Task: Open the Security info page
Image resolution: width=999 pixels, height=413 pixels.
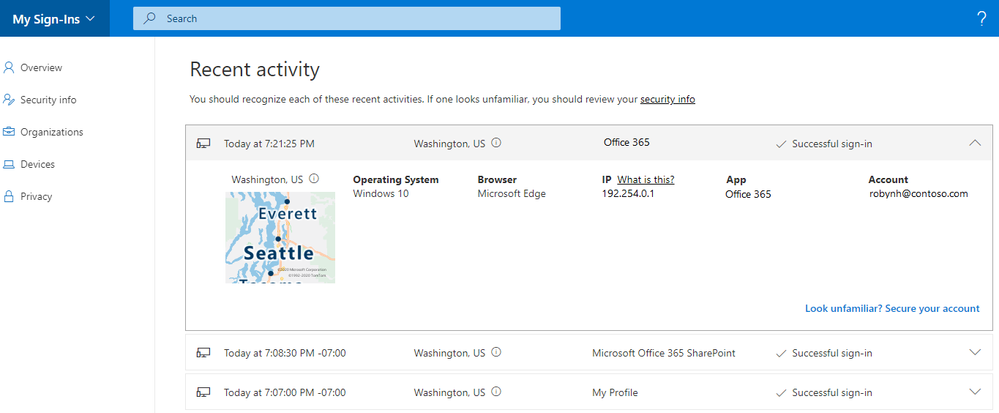Action: click(48, 100)
